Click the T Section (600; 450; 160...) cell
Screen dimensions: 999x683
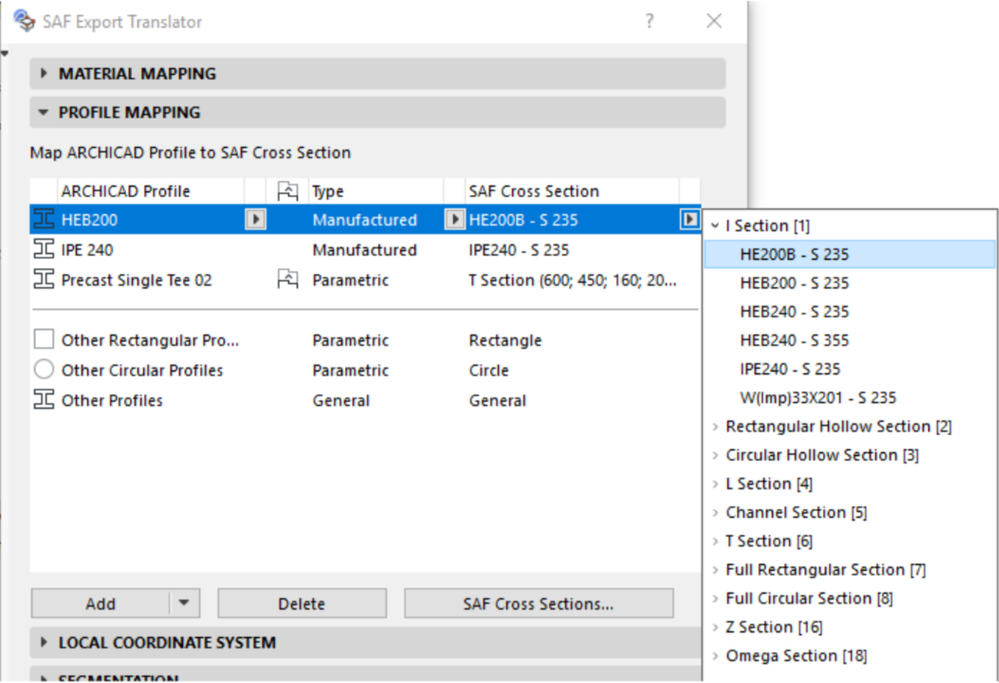click(x=573, y=280)
